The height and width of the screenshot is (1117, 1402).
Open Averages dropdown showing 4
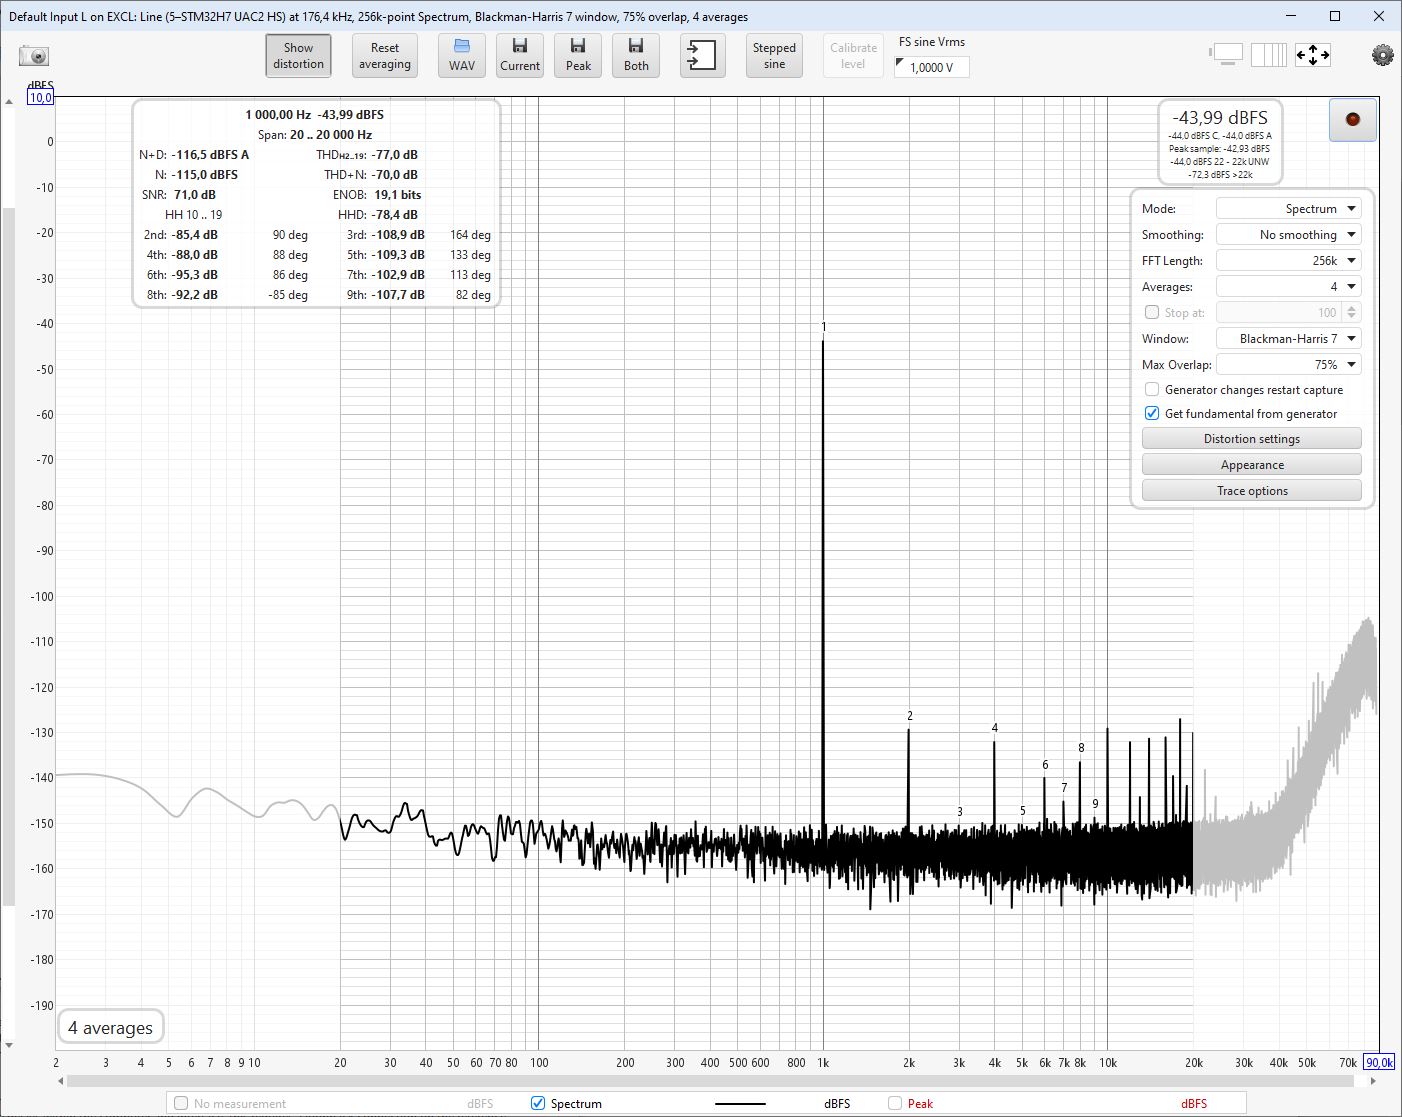click(x=1289, y=287)
